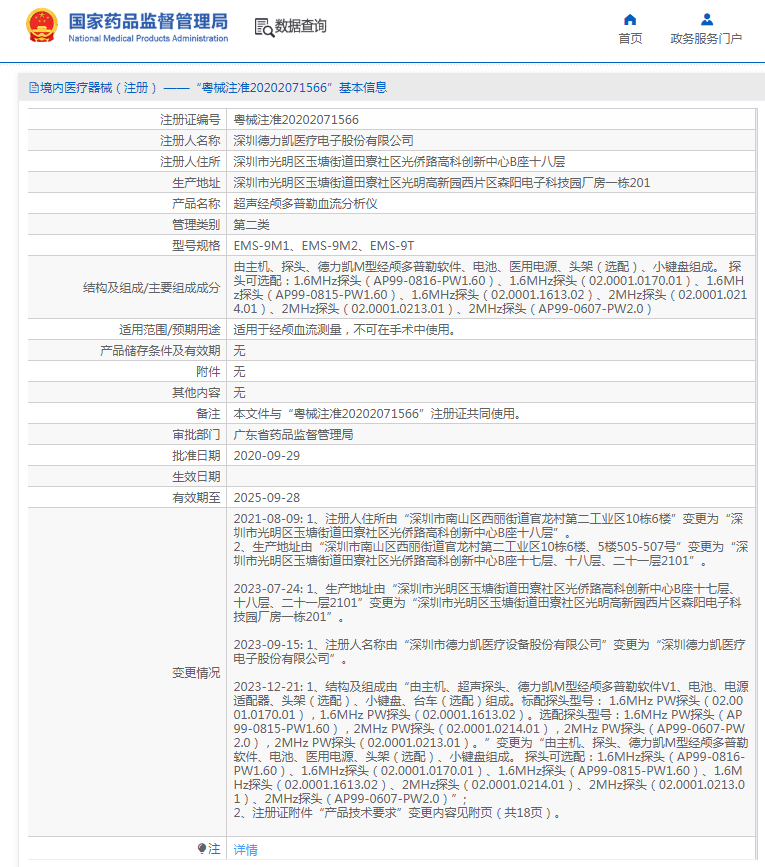This screenshot has width=765, height=867.
Task: Click 国家药品监督管理局 title
Action: coord(148,21)
